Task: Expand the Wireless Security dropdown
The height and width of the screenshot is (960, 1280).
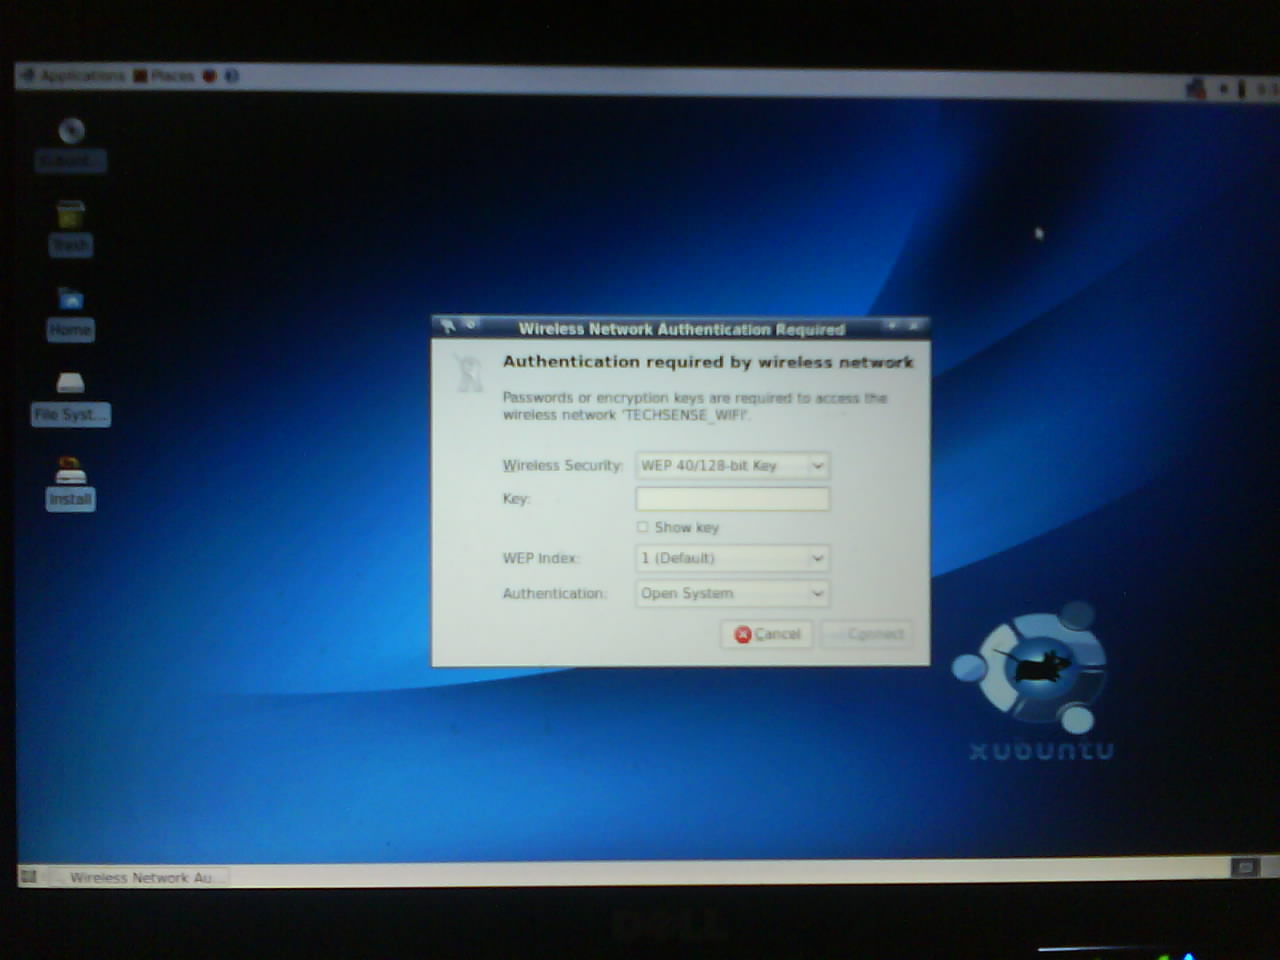Action: [732, 466]
